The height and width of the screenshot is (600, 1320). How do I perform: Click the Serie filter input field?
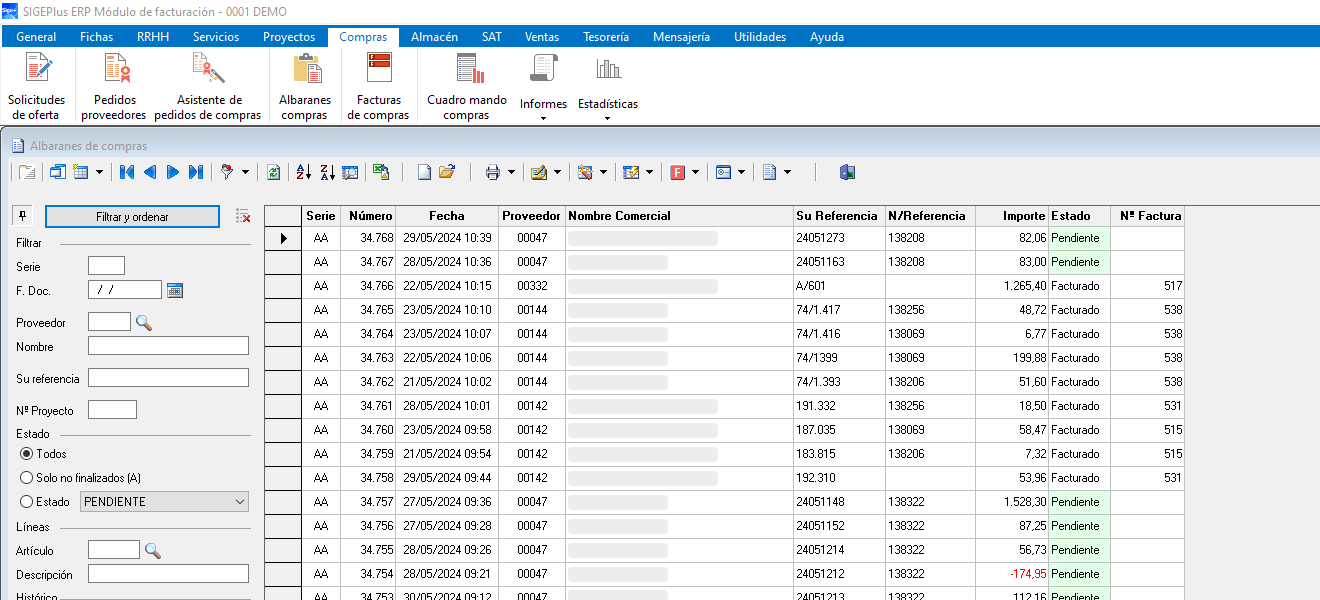[x=106, y=266]
